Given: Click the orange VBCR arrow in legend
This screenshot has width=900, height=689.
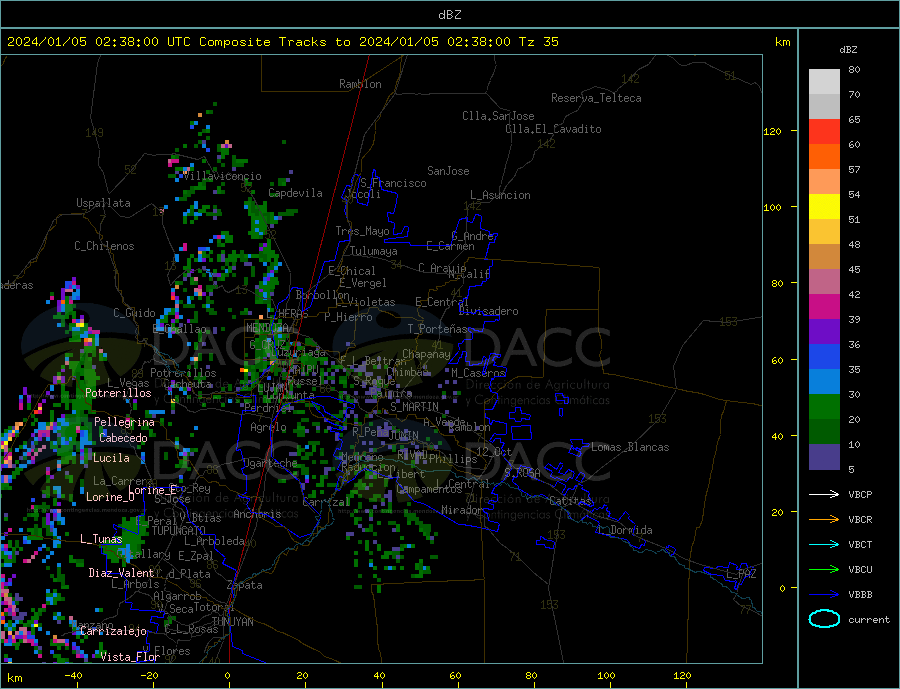Looking at the screenshot, I should point(825,520).
